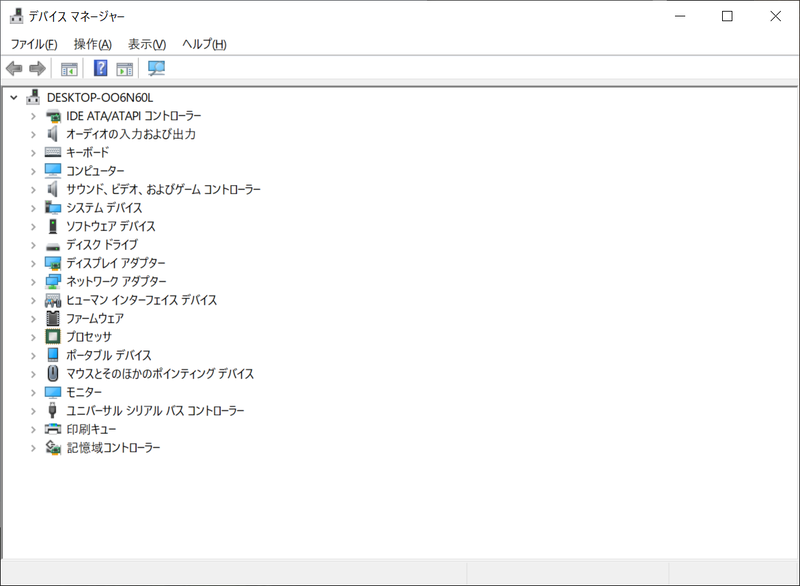Expand マウスとそのほかのポインティング デバイス category
The height and width of the screenshot is (586, 800).
(x=33, y=374)
